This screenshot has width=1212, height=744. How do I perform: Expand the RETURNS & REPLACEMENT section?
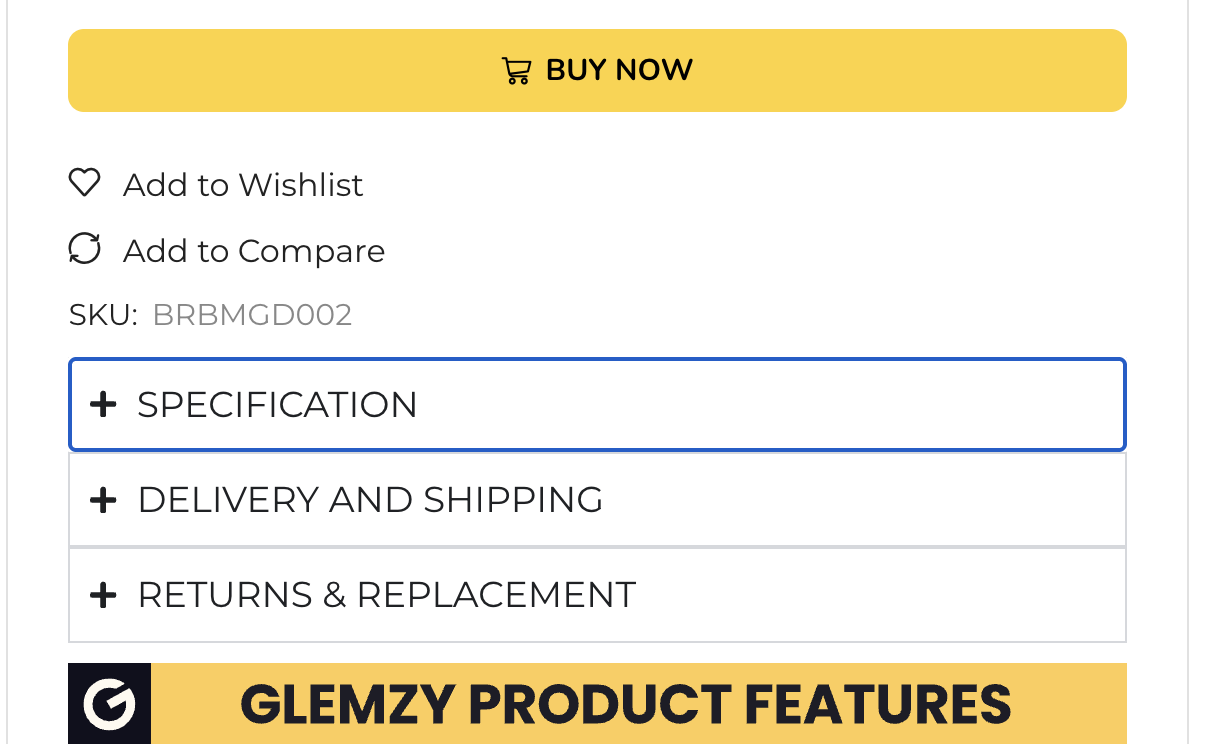597,595
